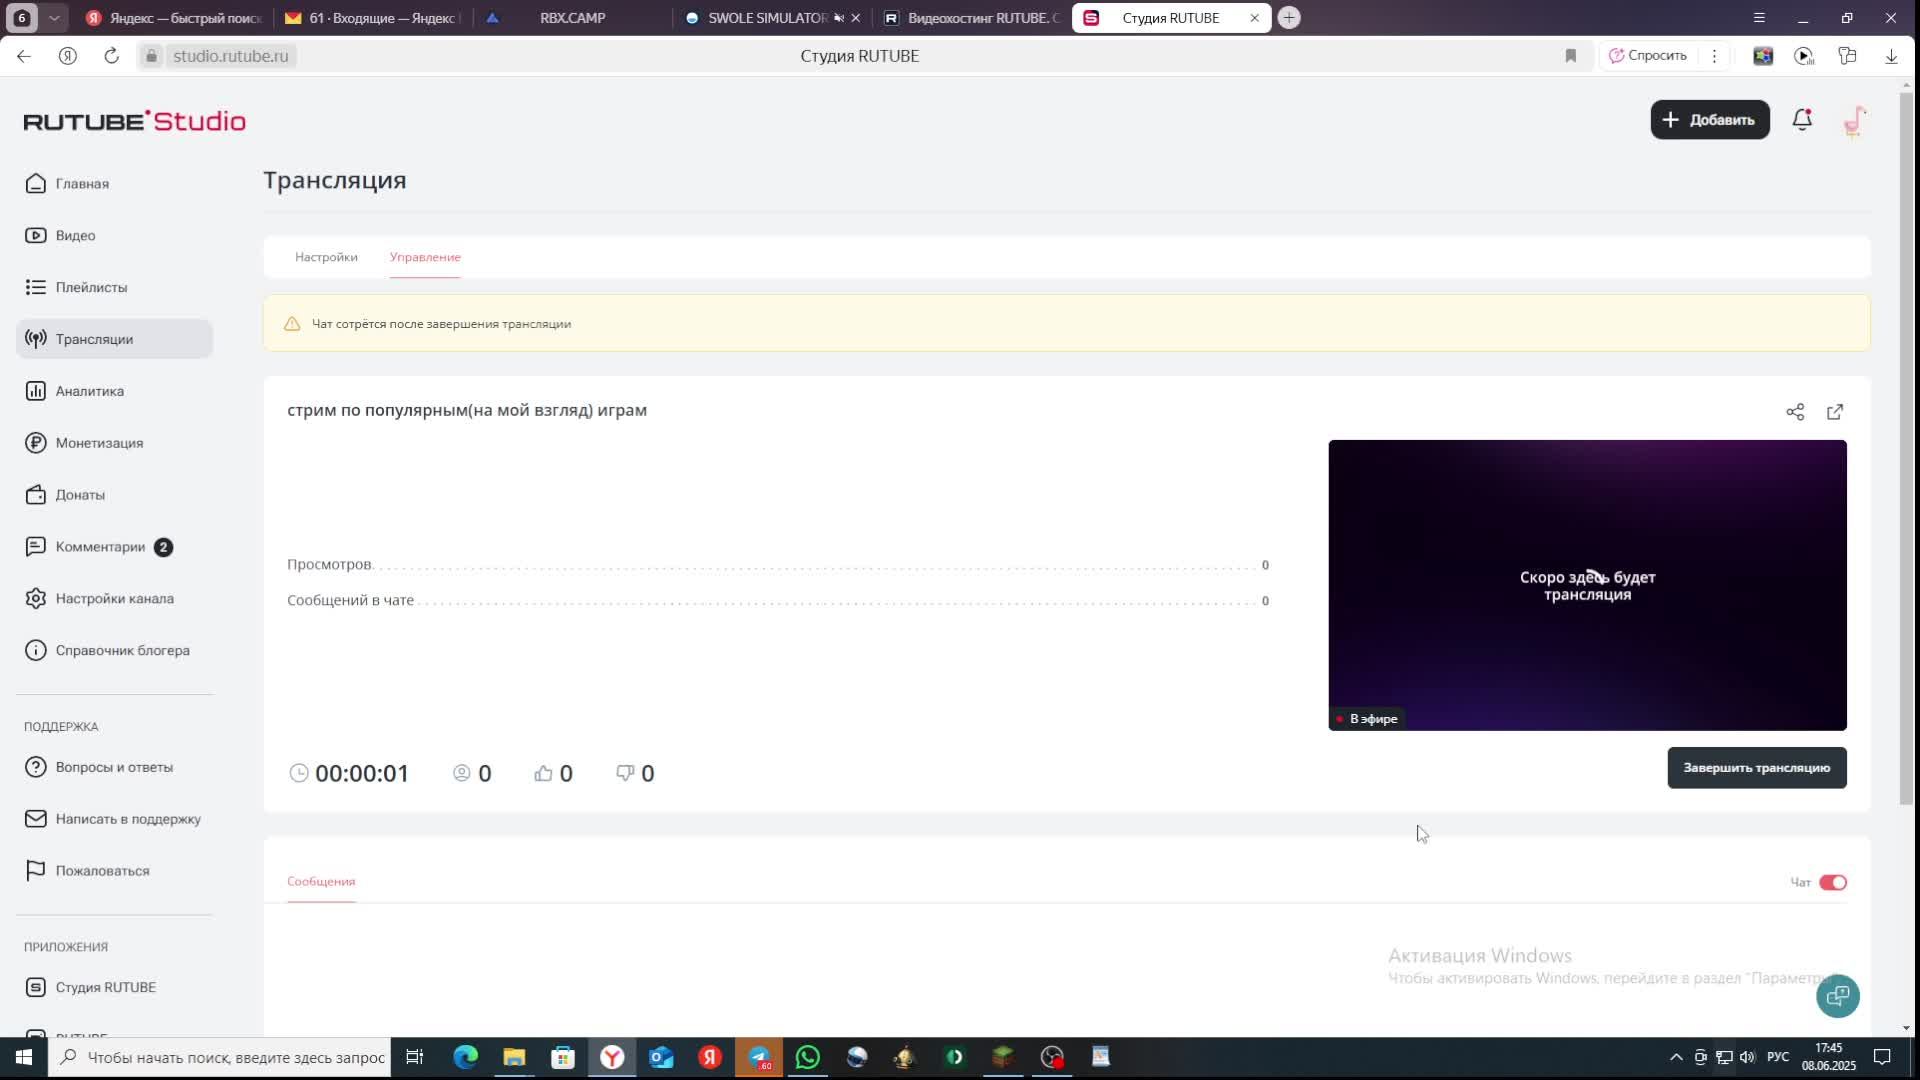1920x1080 pixels.
Task: Click Завершить трансляцию button
Action: pyautogui.click(x=1756, y=768)
